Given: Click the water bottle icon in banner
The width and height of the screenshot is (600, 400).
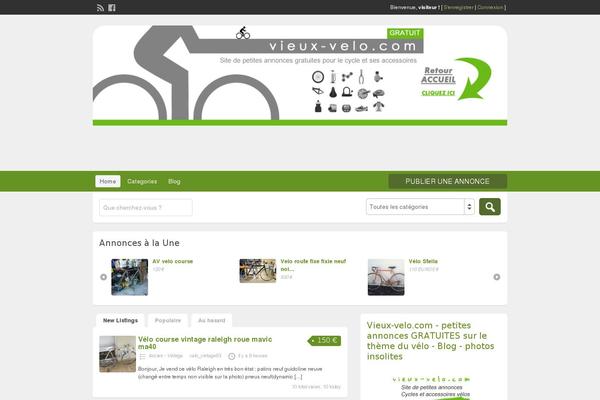Looking at the screenshot, I should 318,107.
